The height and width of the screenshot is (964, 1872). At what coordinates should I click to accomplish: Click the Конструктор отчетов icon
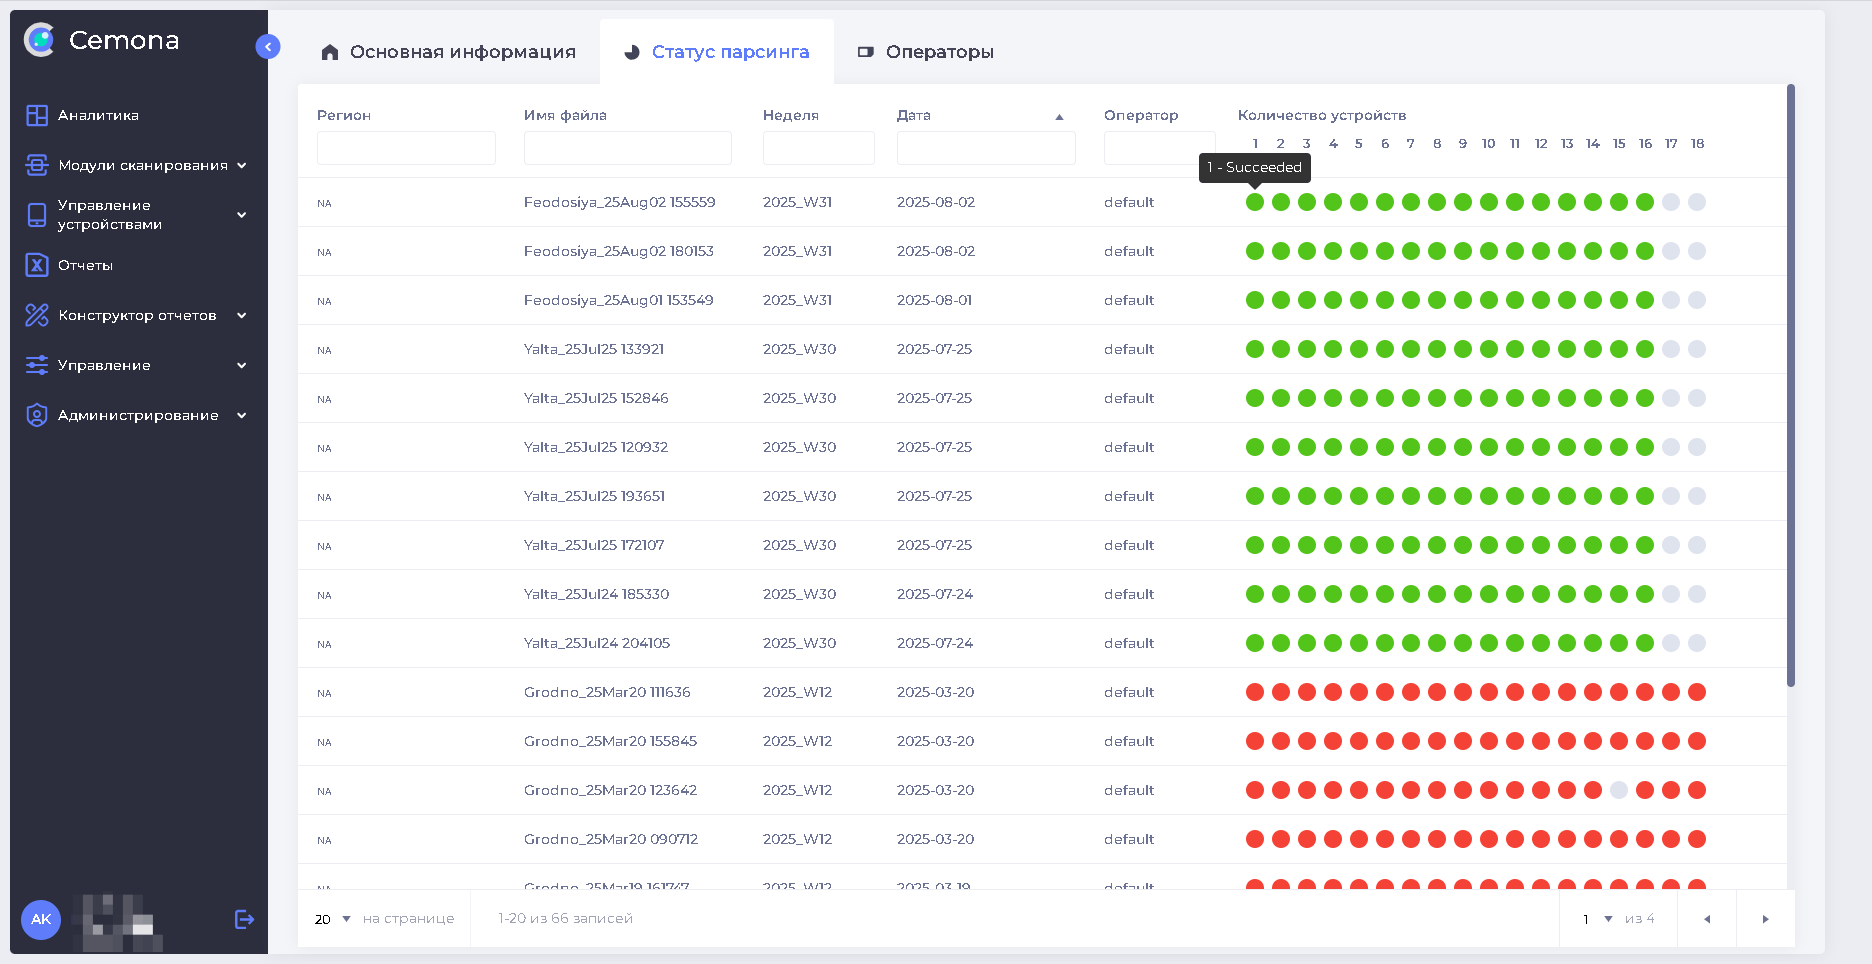coord(37,315)
